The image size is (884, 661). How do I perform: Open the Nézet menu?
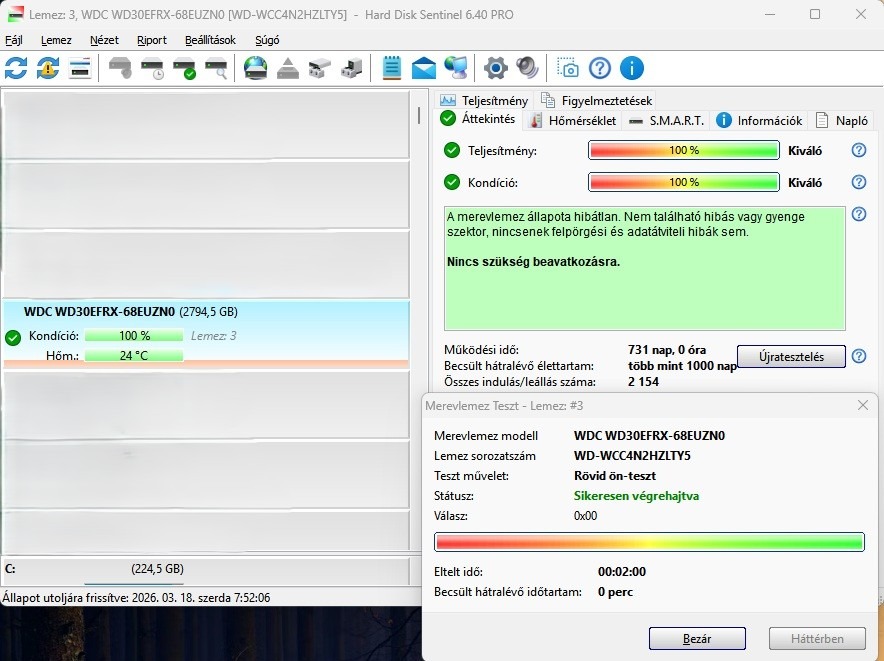(104, 40)
